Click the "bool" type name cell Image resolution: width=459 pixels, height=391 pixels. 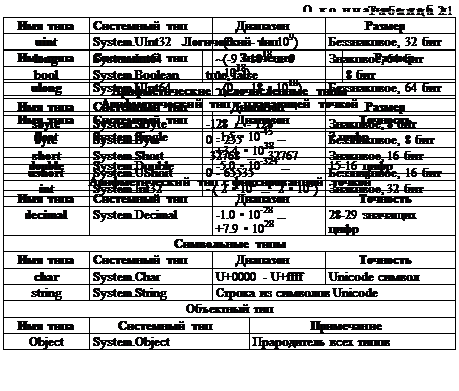click(x=46, y=74)
